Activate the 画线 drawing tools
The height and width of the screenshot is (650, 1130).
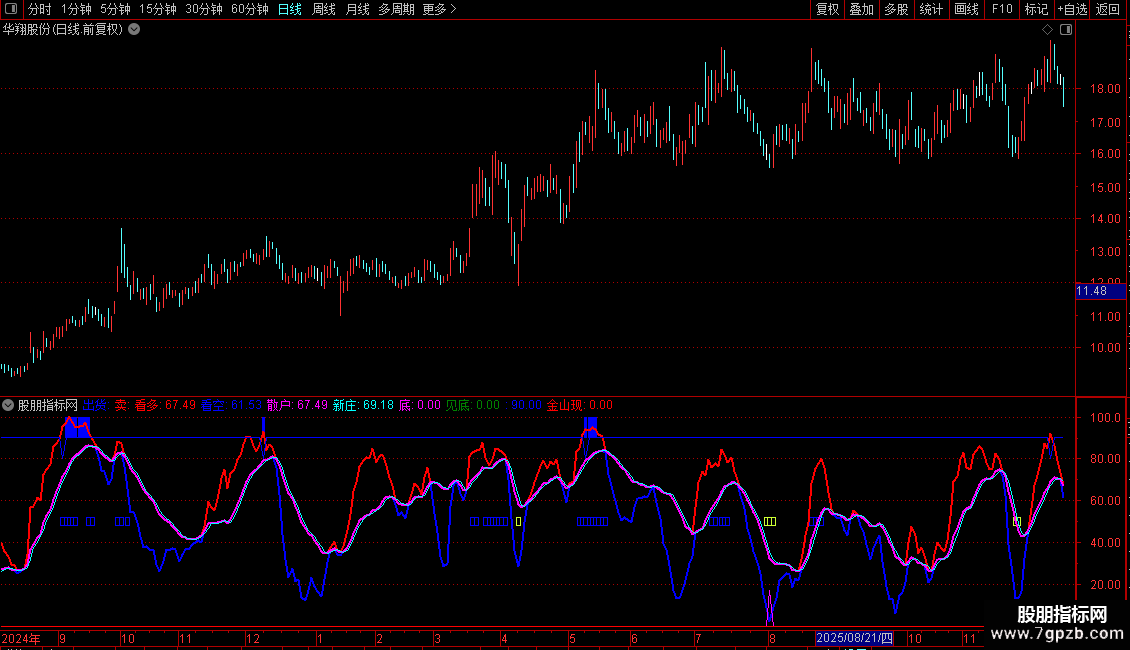(x=966, y=9)
